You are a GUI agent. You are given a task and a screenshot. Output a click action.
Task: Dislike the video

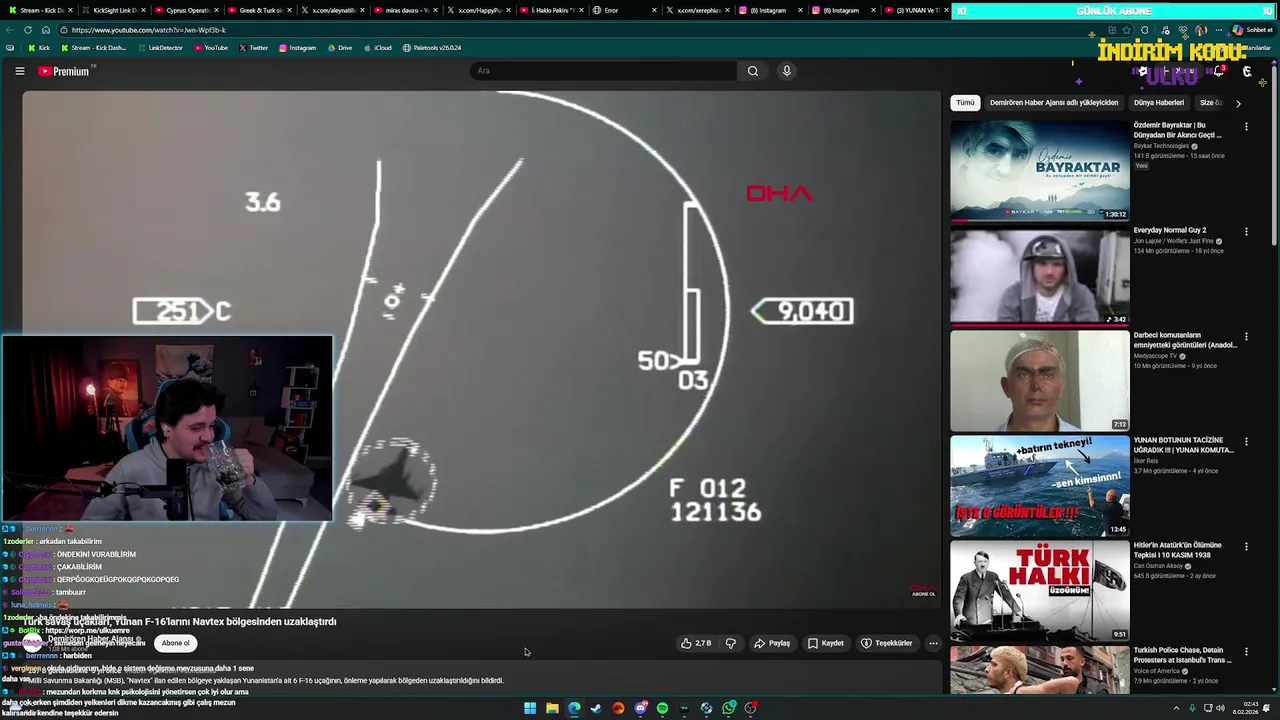point(730,643)
